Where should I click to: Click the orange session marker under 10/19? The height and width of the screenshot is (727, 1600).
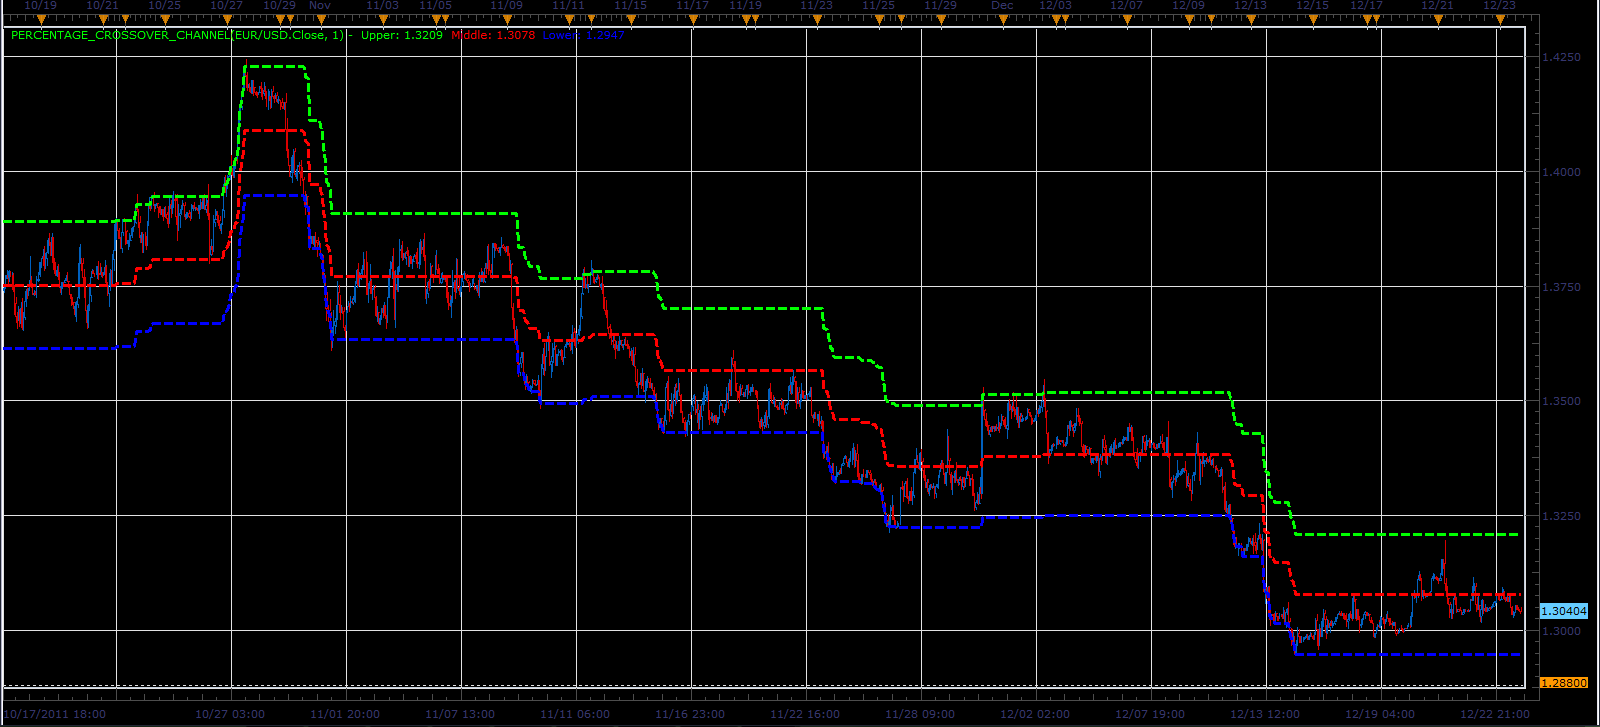point(41,20)
